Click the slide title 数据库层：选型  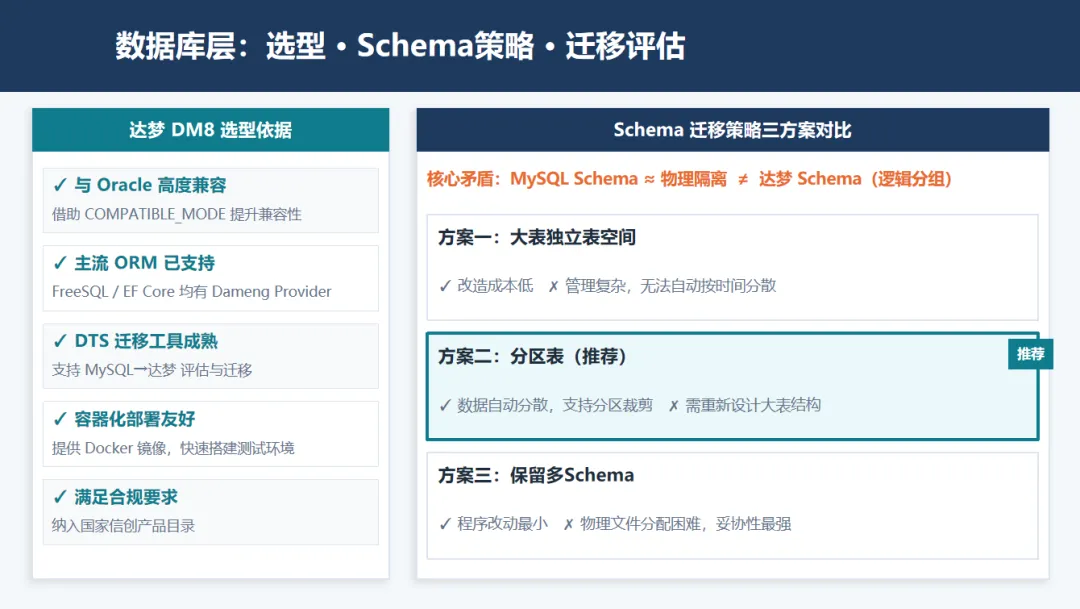point(400,46)
